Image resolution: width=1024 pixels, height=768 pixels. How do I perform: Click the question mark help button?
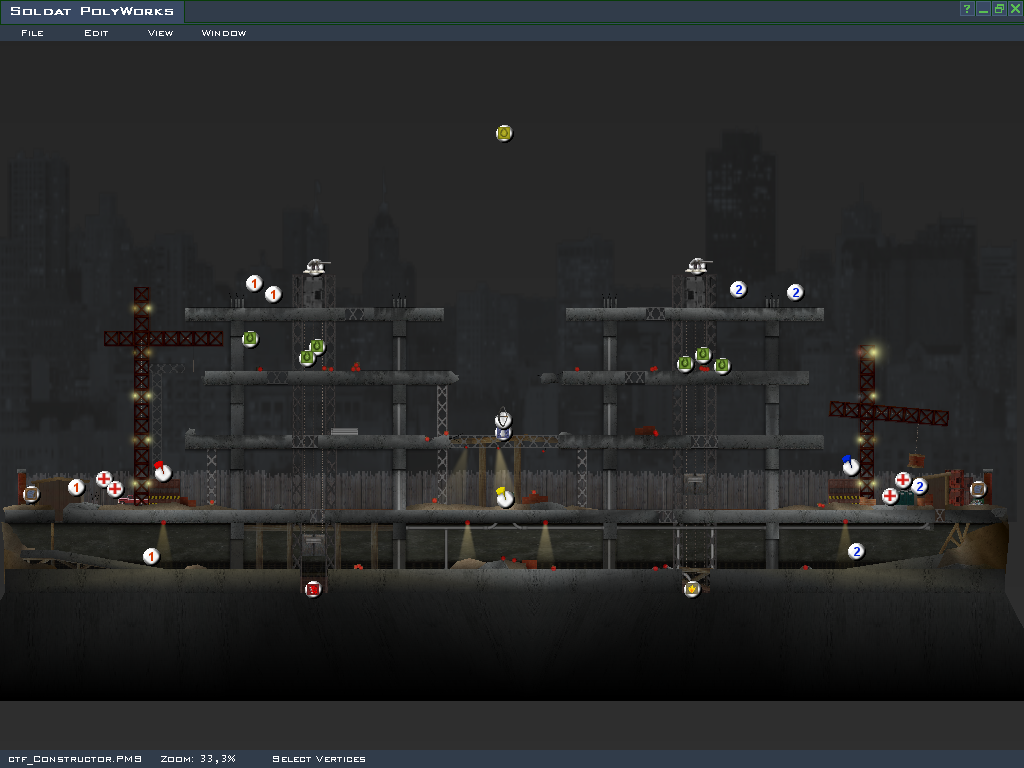click(967, 9)
